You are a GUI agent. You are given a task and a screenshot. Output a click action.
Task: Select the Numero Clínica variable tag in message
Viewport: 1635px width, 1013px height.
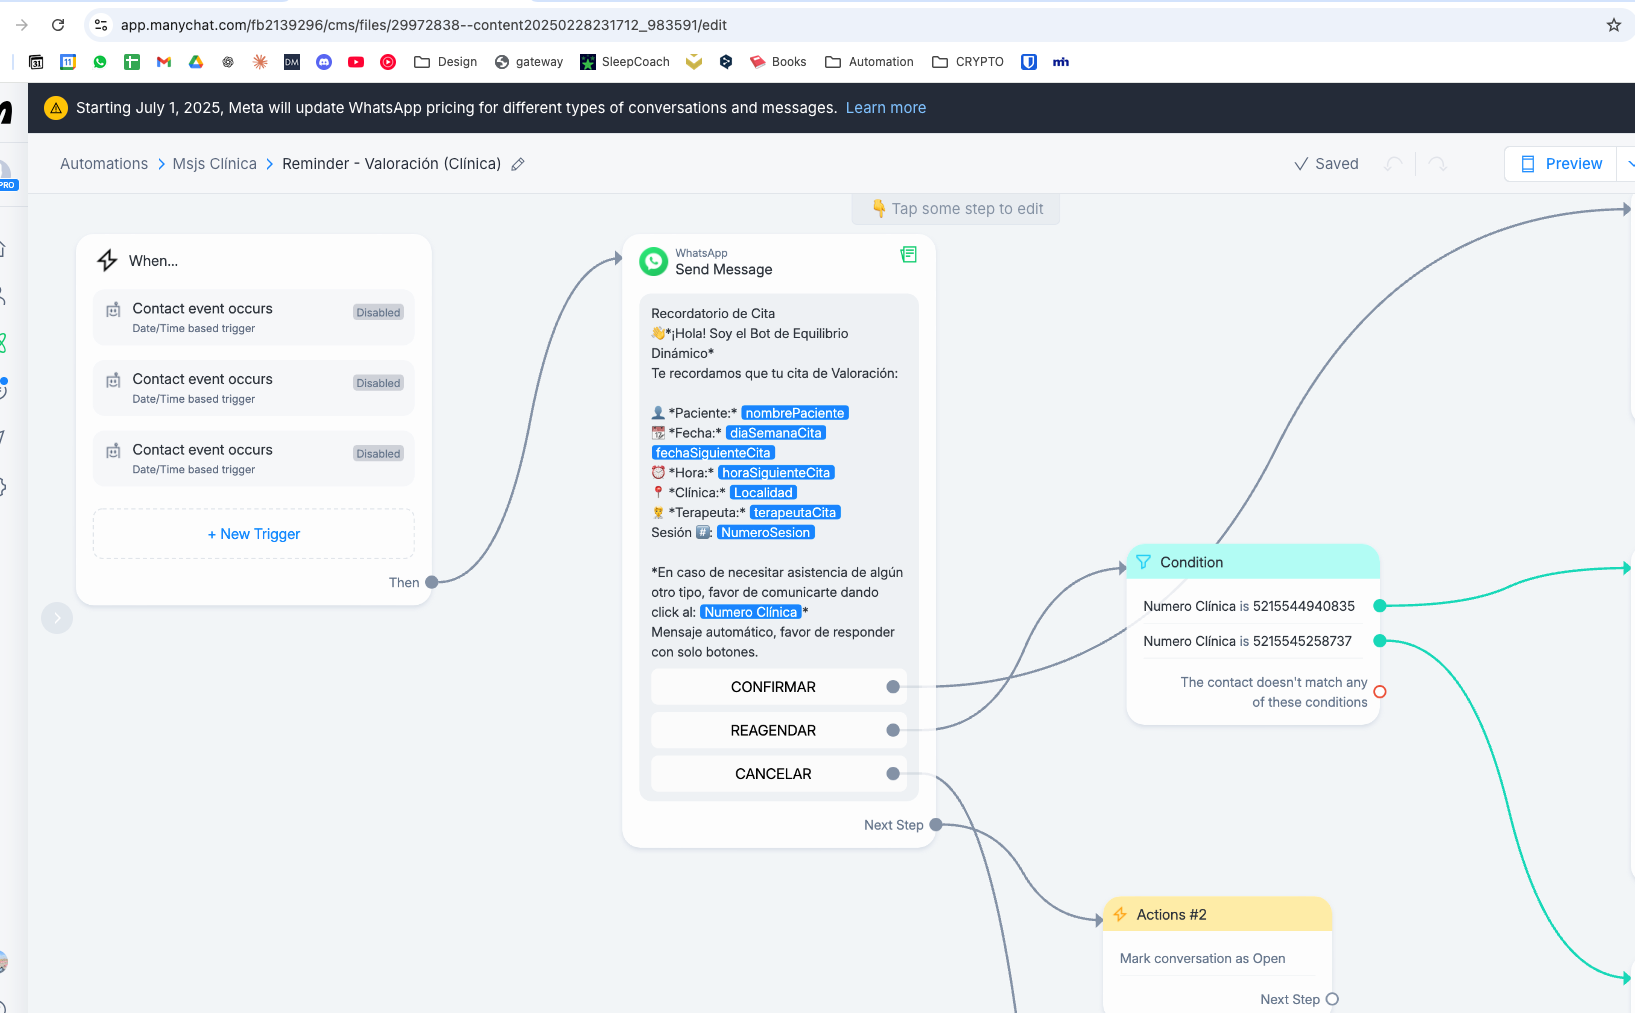click(x=751, y=612)
